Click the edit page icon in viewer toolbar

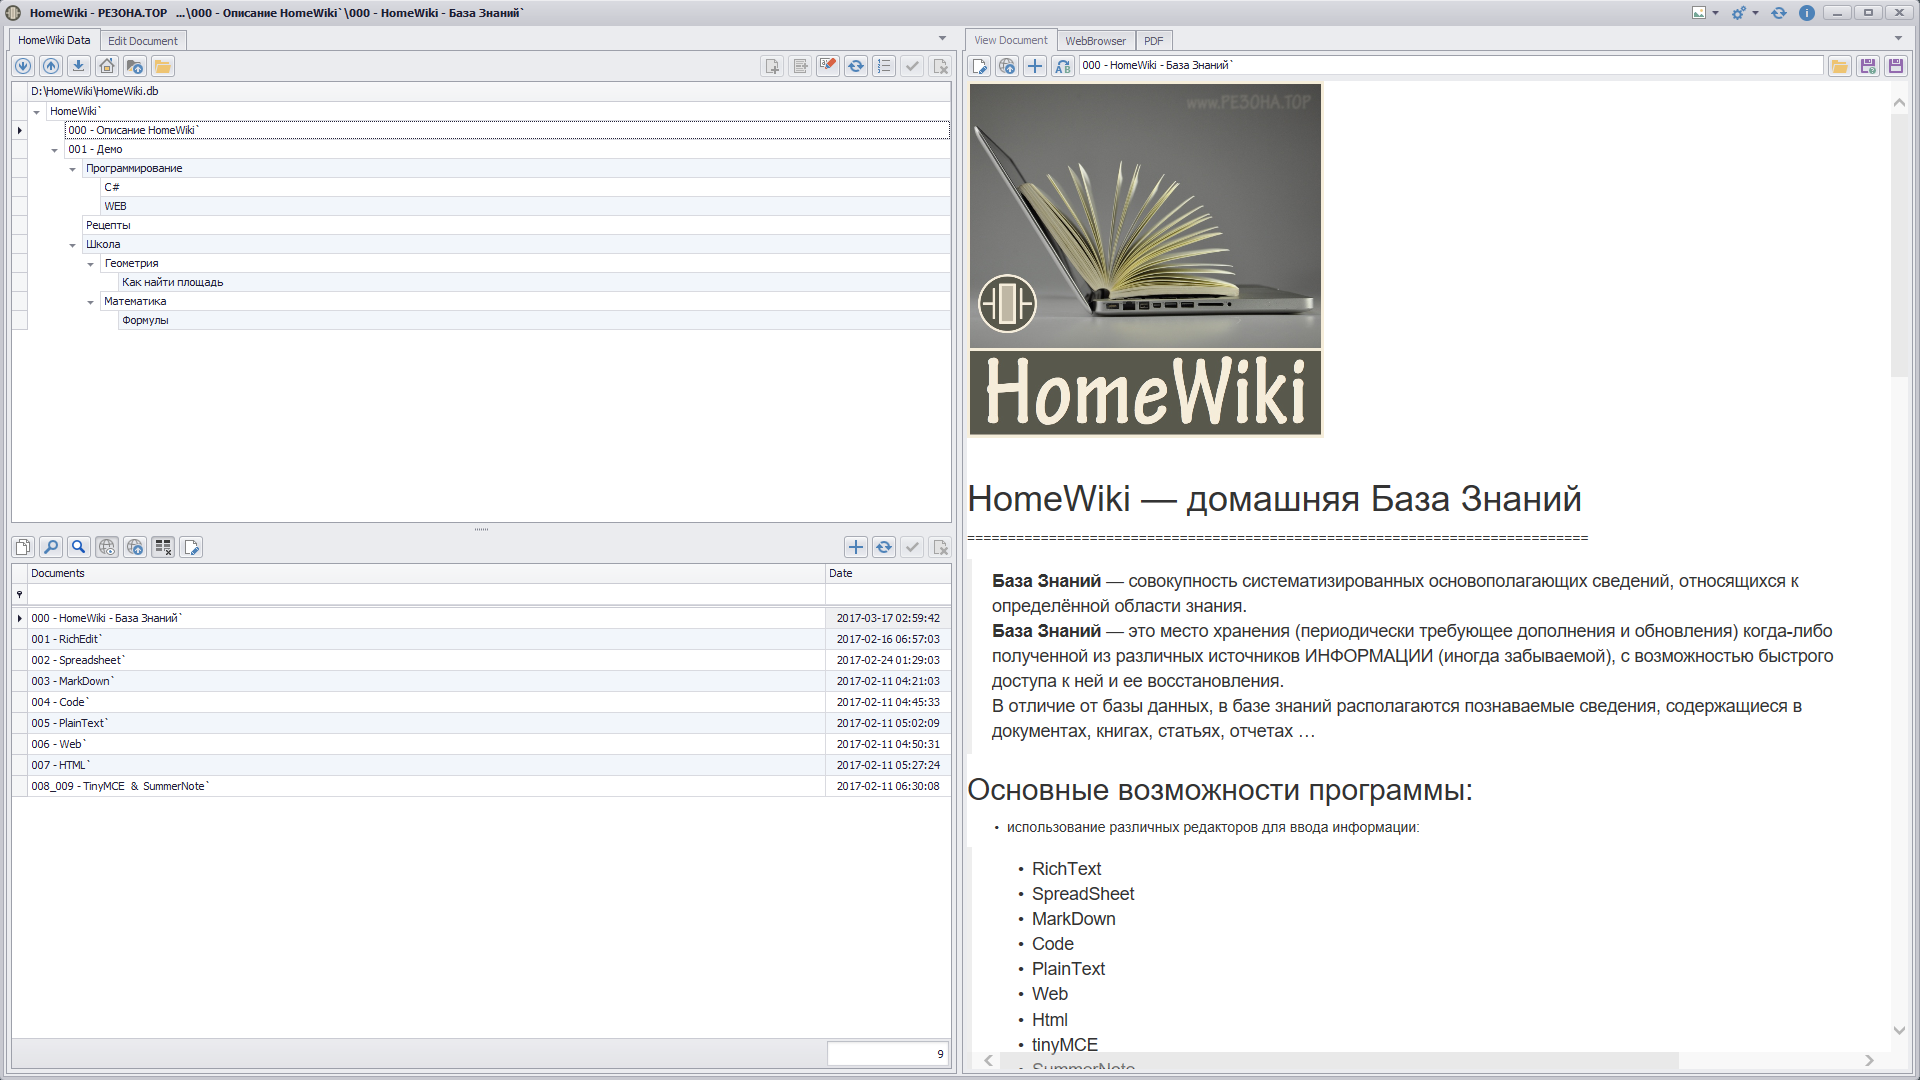979,66
